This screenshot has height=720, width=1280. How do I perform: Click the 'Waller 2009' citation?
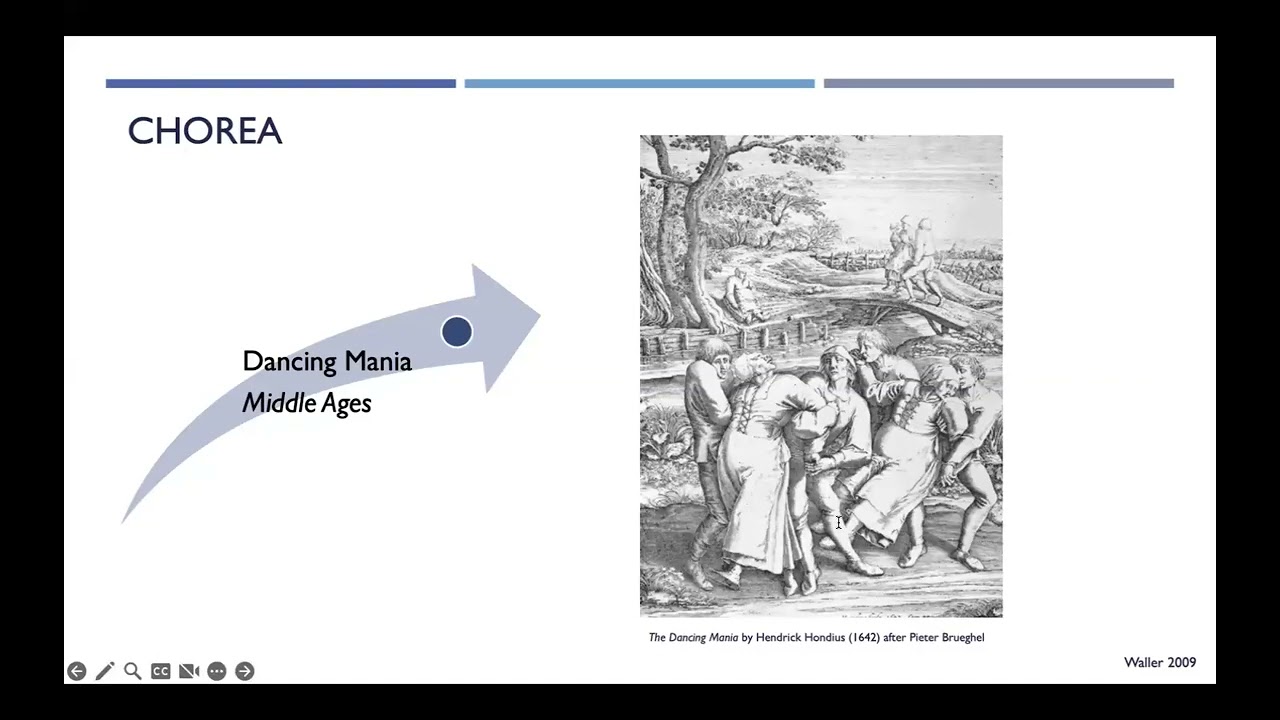pyautogui.click(x=1160, y=662)
